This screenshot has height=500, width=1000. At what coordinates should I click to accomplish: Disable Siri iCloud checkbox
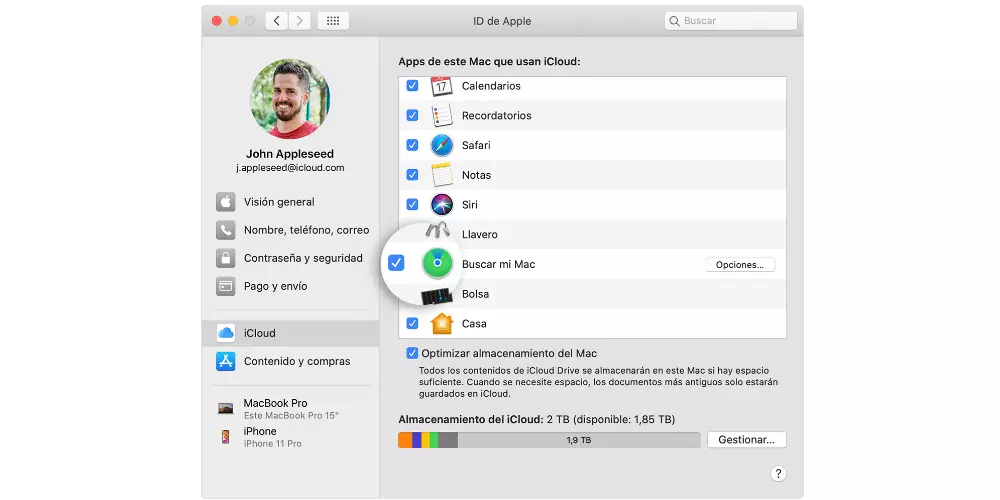[x=412, y=205]
